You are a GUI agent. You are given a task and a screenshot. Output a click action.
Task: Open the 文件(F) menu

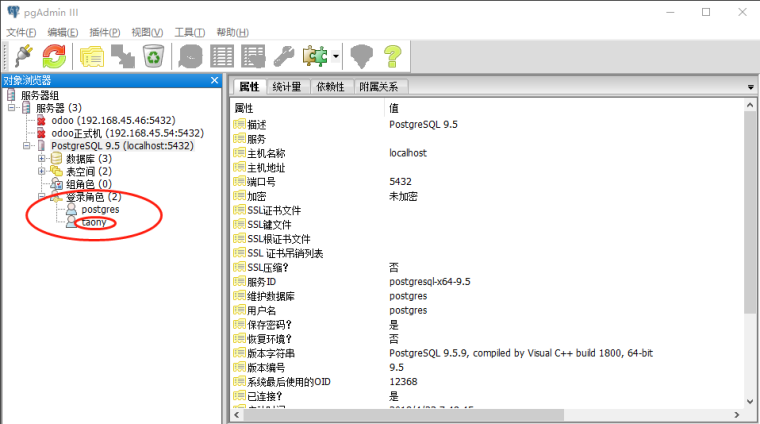click(21, 32)
